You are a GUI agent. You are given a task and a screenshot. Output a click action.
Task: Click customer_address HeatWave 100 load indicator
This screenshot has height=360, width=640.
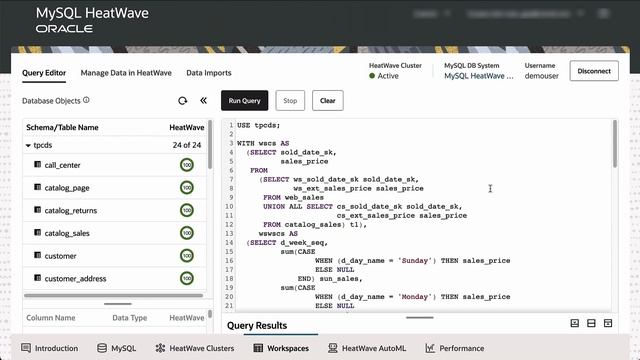(187, 278)
